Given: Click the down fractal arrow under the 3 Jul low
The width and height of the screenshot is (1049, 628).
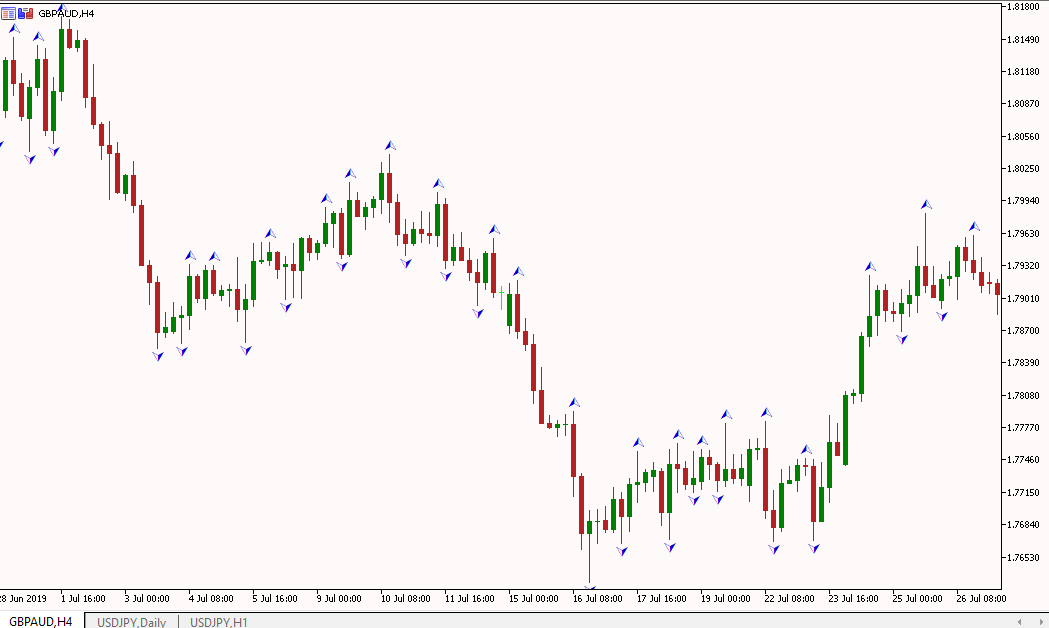Looking at the screenshot, I should [158, 355].
